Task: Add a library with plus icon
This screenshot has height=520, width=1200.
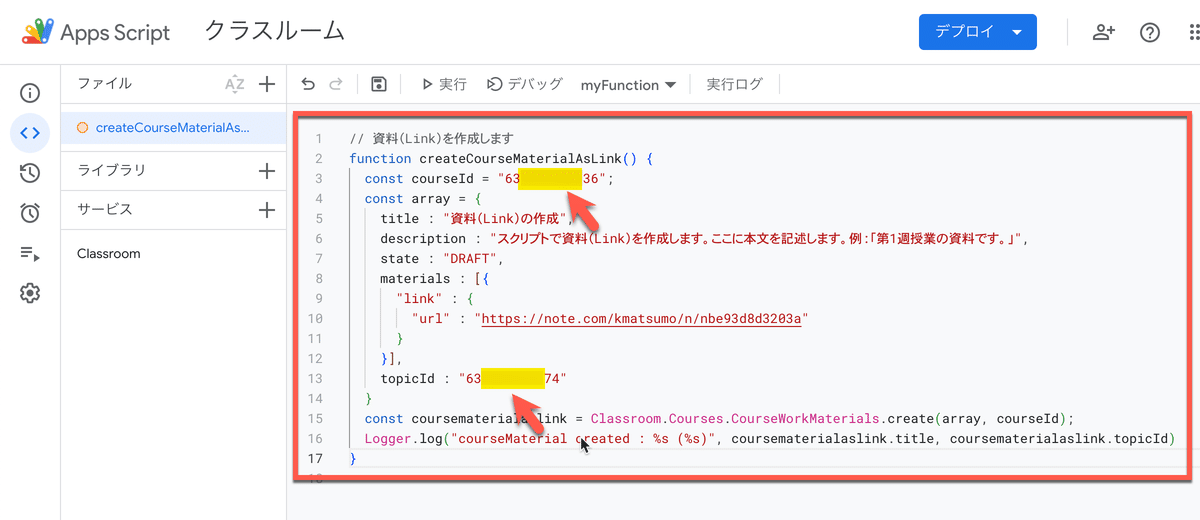Action: click(x=267, y=171)
